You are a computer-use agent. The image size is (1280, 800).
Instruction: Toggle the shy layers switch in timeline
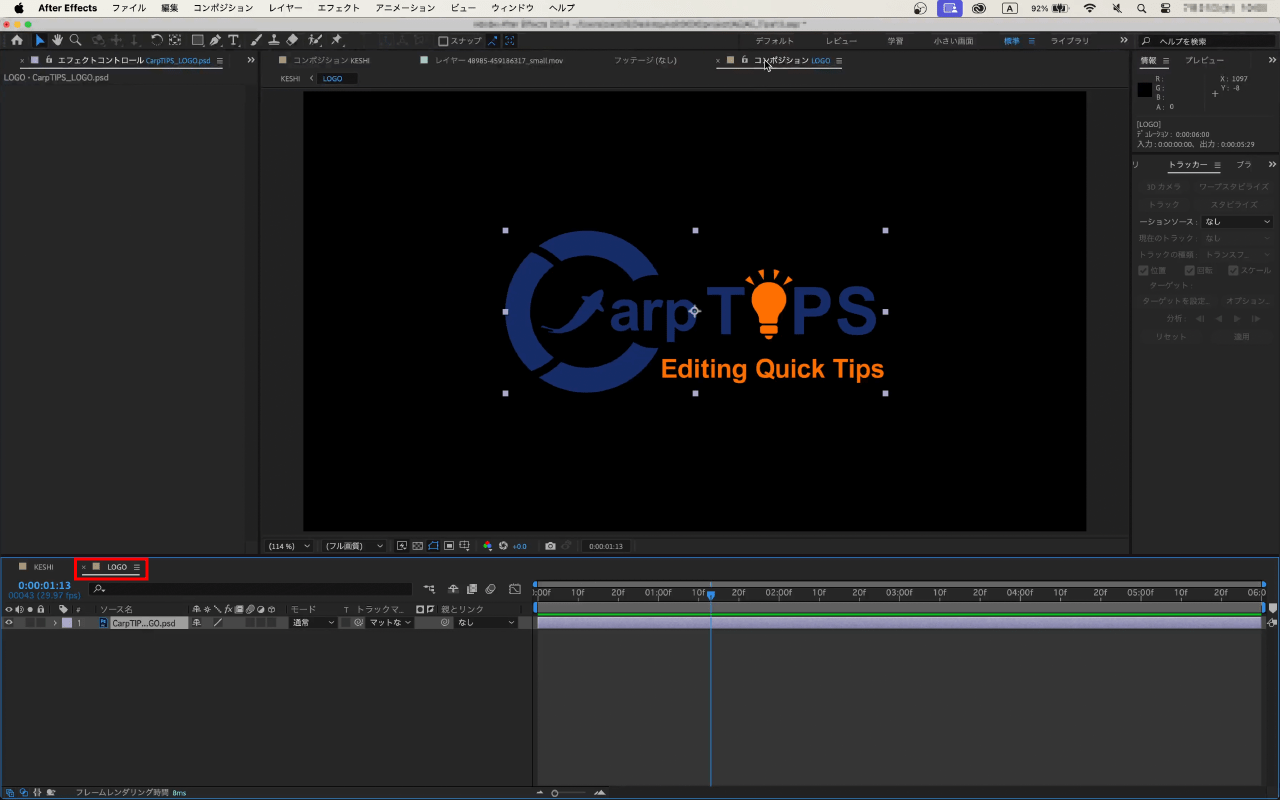pyautogui.click(x=453, y=589)
